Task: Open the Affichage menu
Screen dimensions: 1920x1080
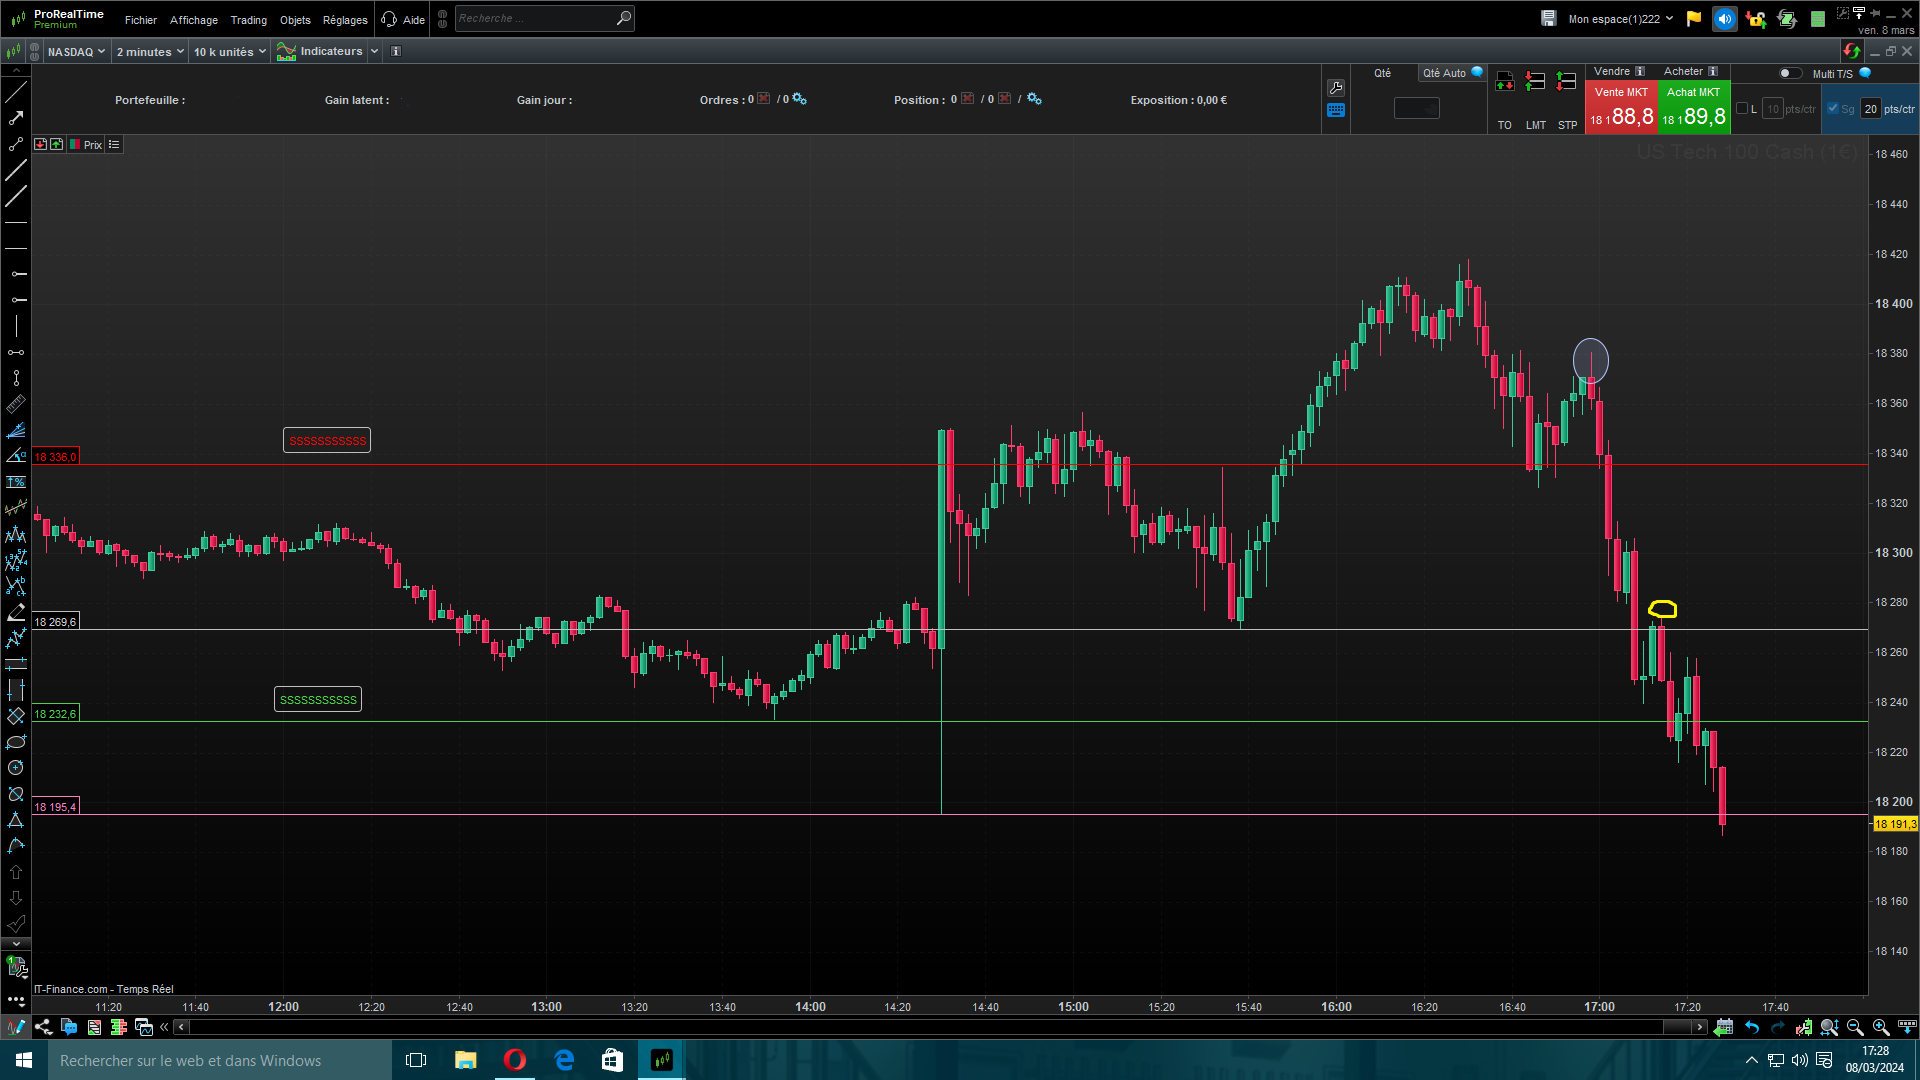Action: 193,20
